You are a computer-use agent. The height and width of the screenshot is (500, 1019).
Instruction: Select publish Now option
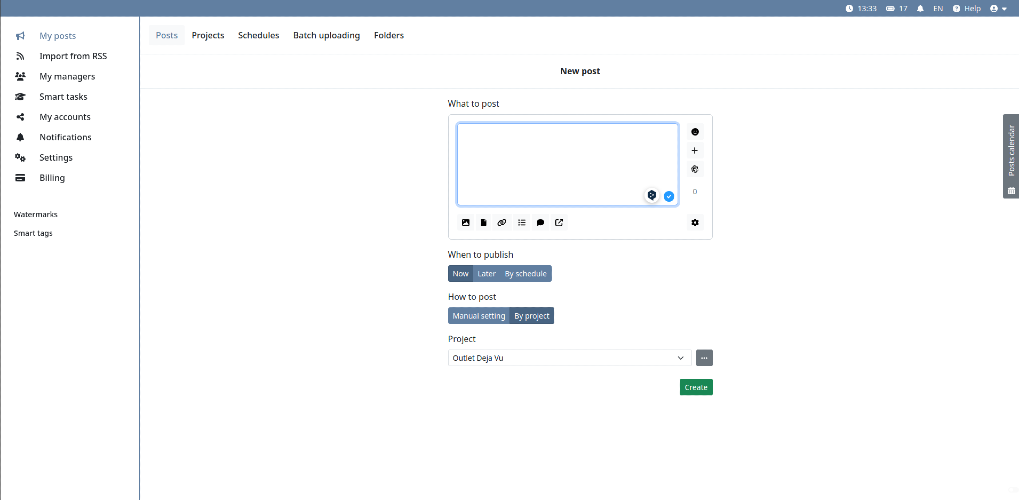(x=461, y=274)
